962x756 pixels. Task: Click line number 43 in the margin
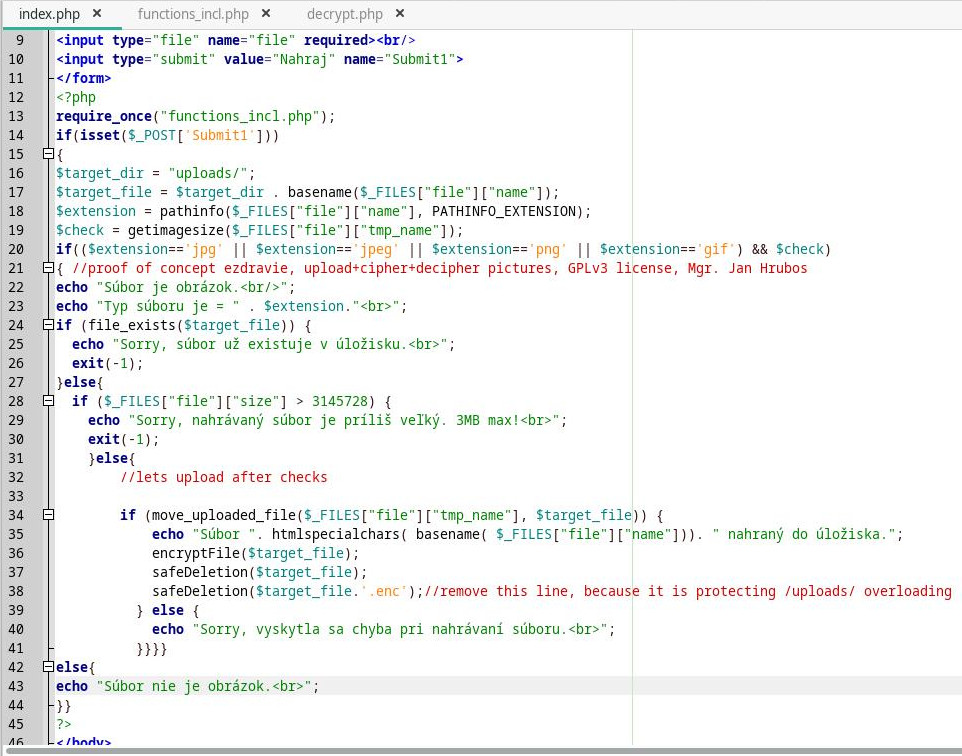(x=15, y=686)
